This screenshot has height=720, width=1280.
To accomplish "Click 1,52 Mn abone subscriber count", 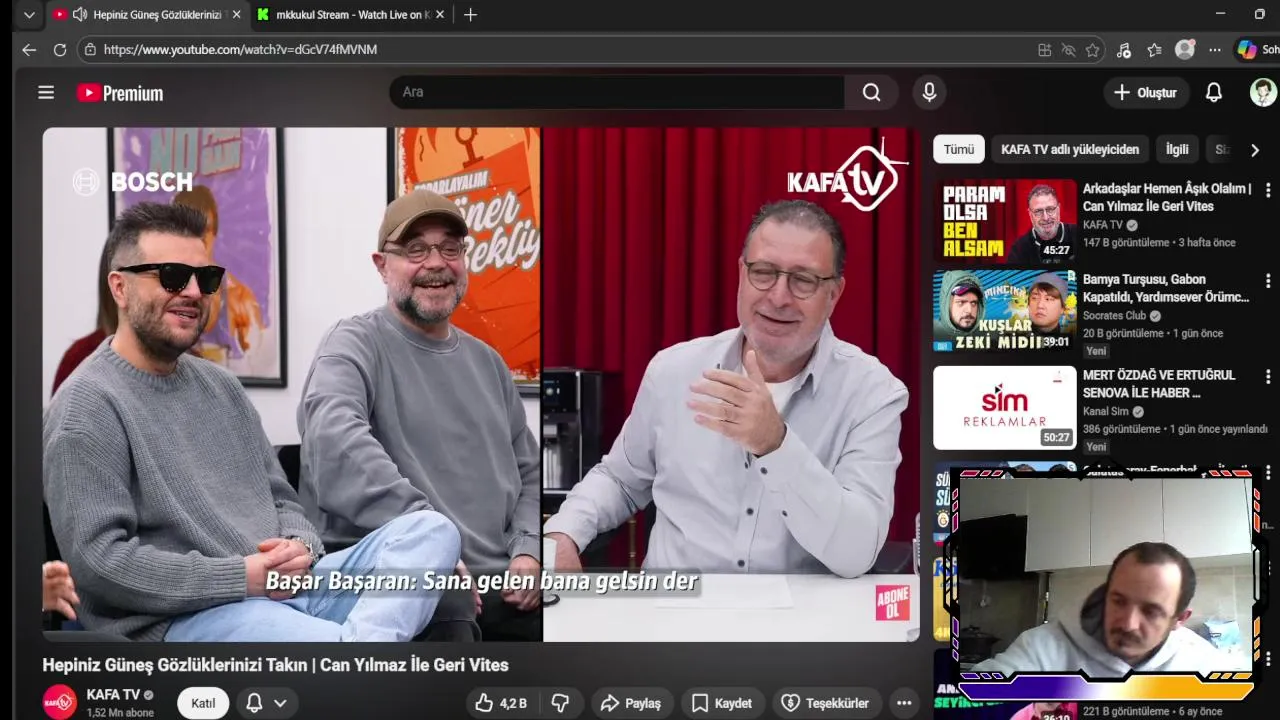I will point(120,713).
